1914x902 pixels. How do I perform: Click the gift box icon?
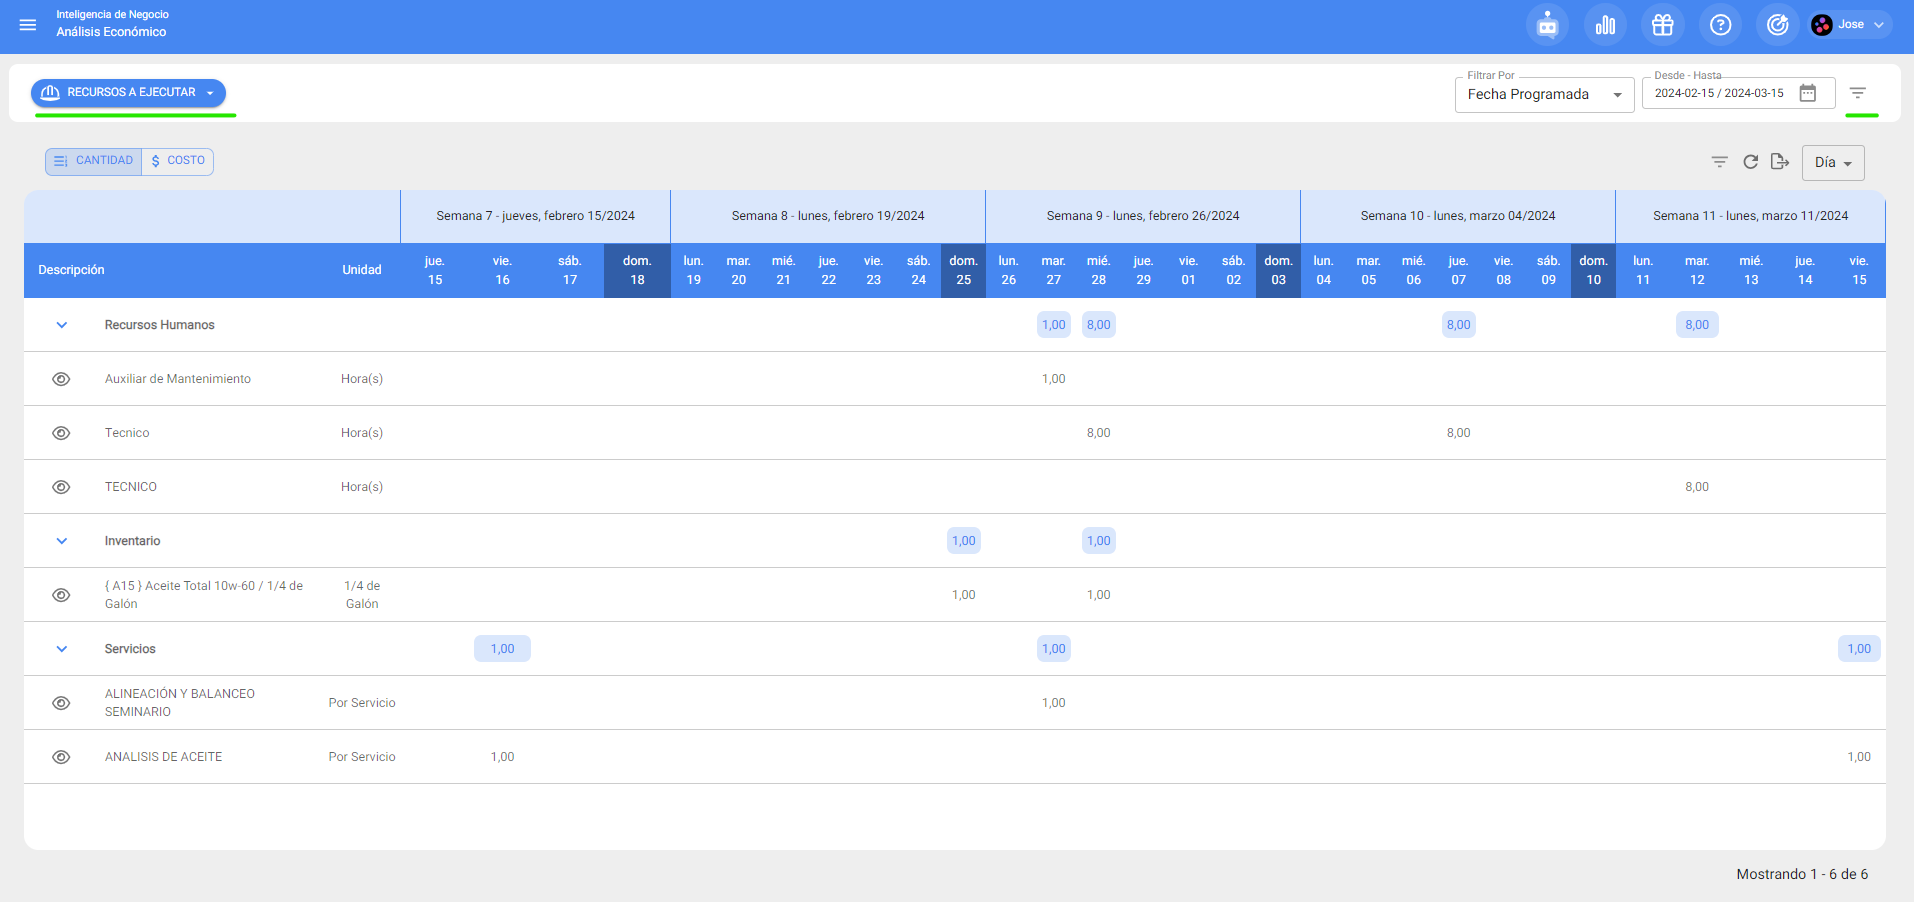1662,25
